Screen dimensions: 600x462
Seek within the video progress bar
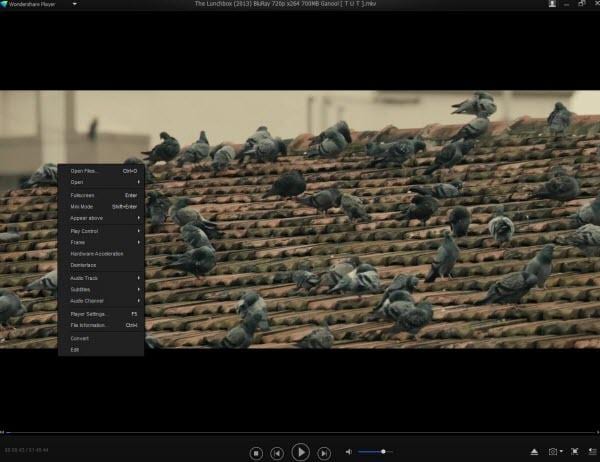(300, 433)
